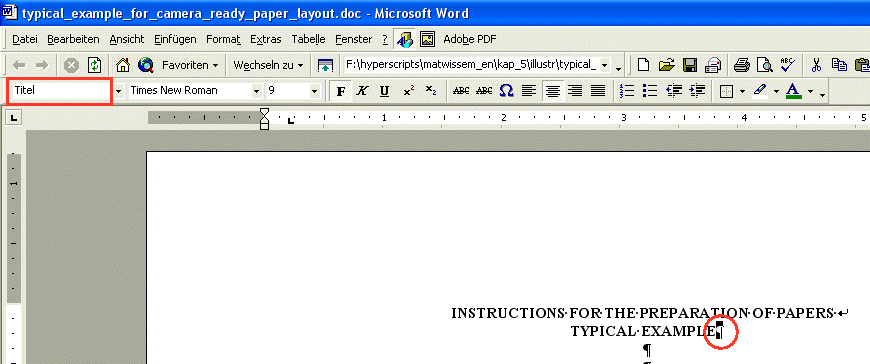
Task: Open the Favoriten dropdown
Action: [190, 65]
